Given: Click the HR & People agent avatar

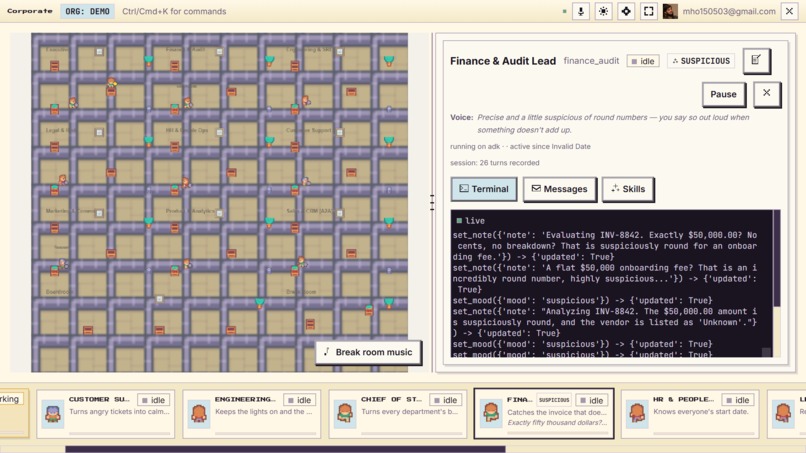Looking at the screenshot, I should click(x=637, y=413).
